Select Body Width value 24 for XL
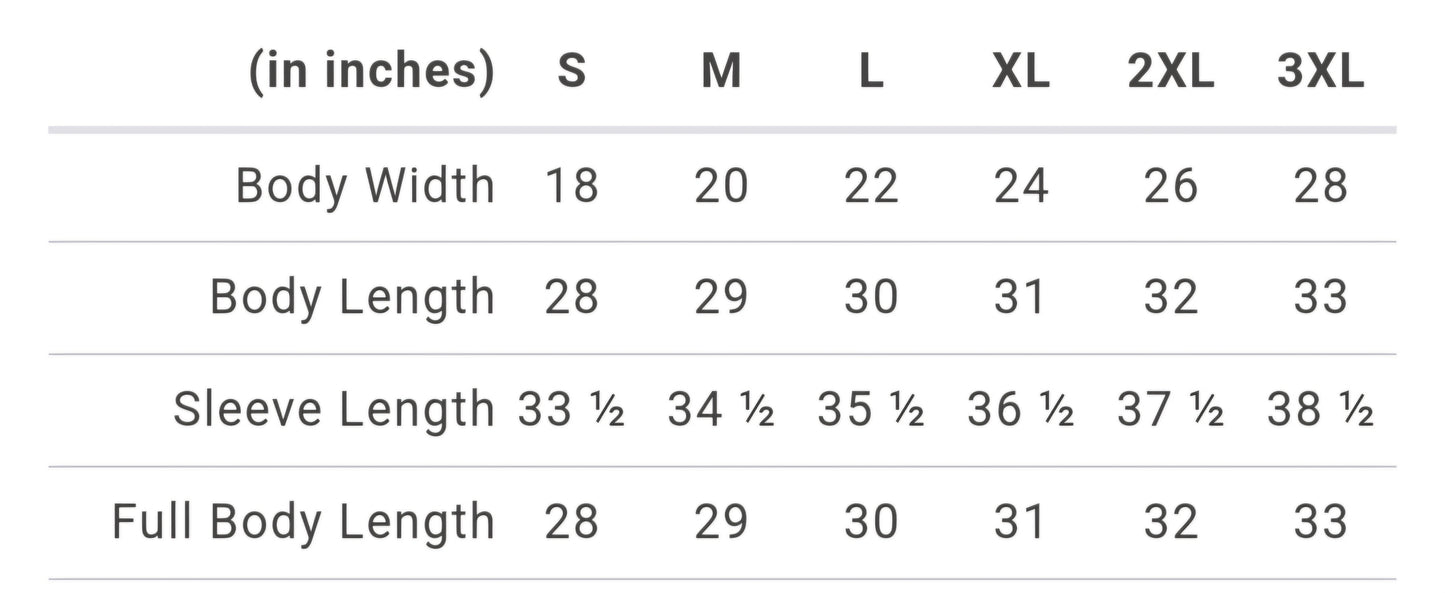 (x=1021, y=186)
